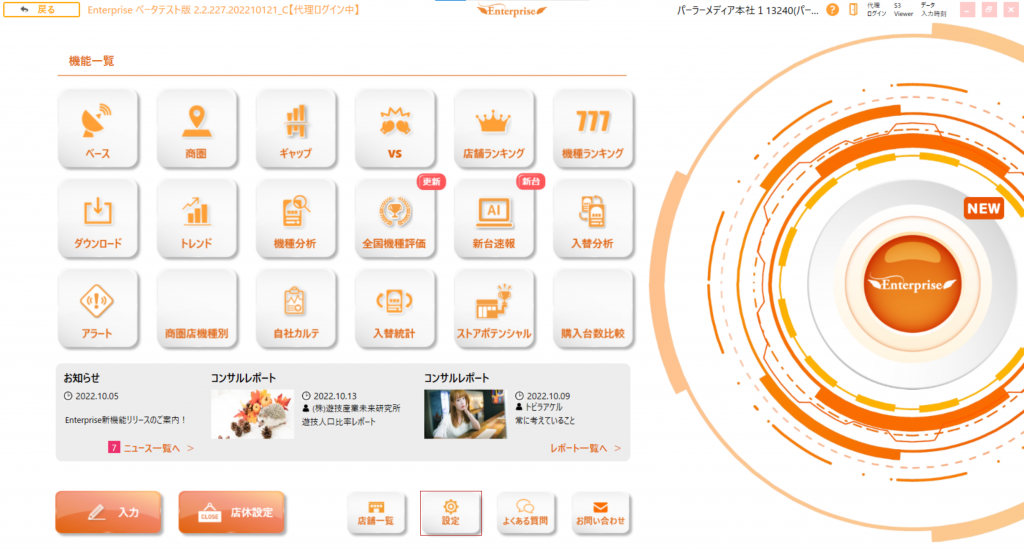Open the 自社カルテ clipboard tile
Image resolution: width=1024 pixels, height=549 pixels.
[x=296, y=309]
